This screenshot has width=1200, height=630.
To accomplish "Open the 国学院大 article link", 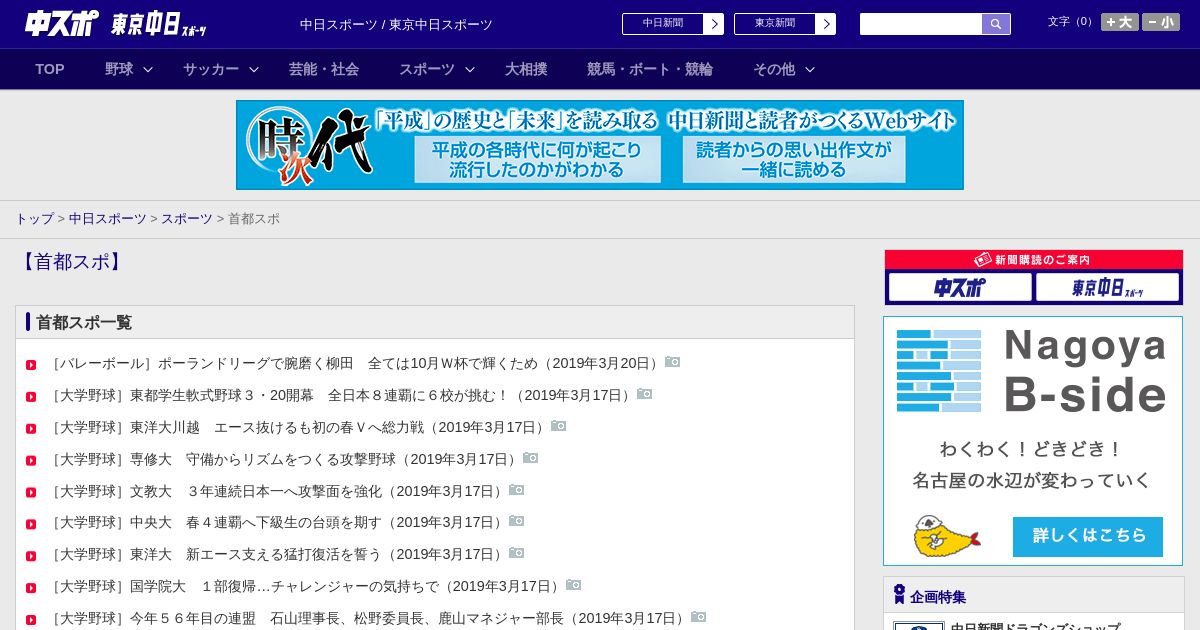I will [x=306, y=586].
